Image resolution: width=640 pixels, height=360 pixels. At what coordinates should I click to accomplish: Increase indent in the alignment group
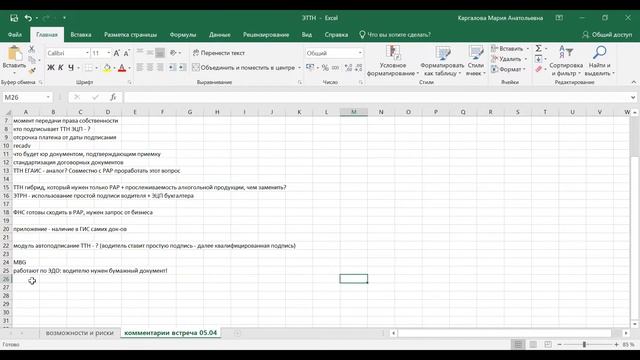(x=182, y=67)
